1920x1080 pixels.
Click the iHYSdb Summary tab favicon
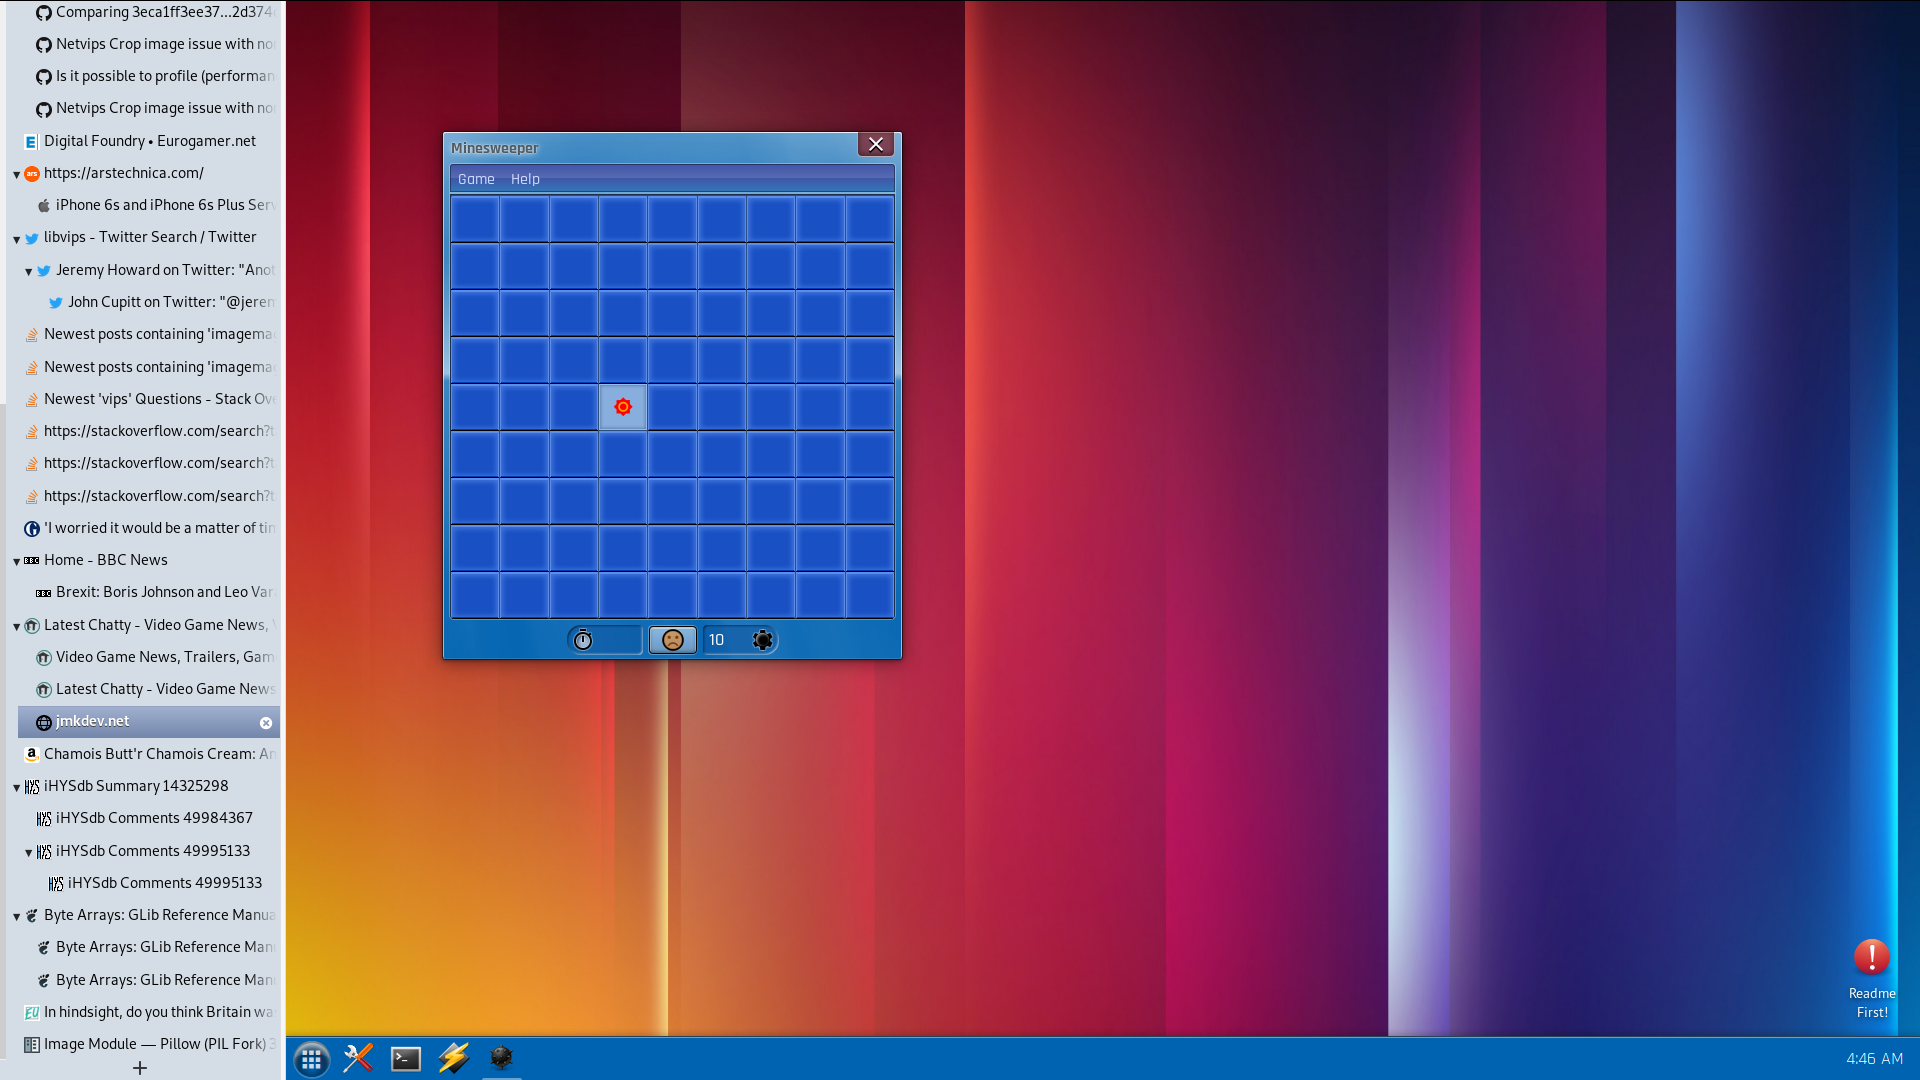point(32,787)
